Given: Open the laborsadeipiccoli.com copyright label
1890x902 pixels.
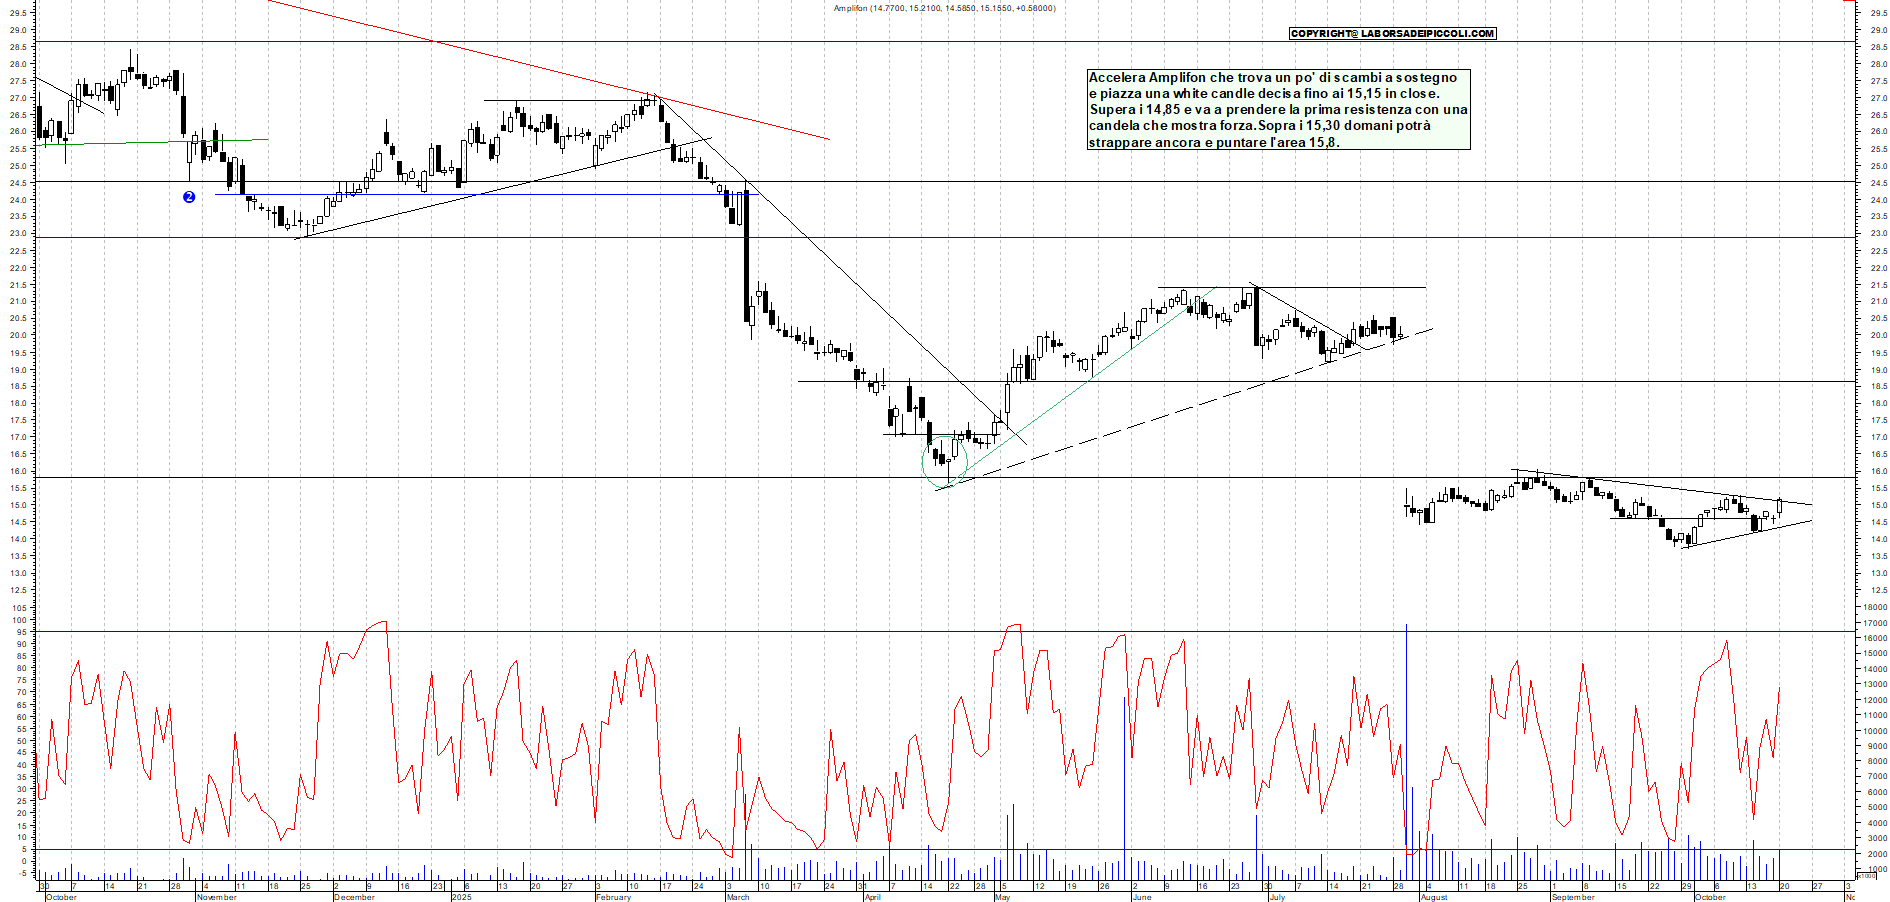Looking at the screenshot, I should click(1392, 33).
